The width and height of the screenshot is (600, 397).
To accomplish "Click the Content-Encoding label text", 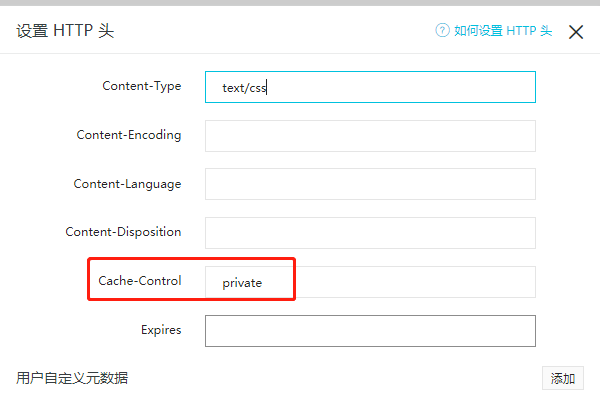I will [129, 135].
